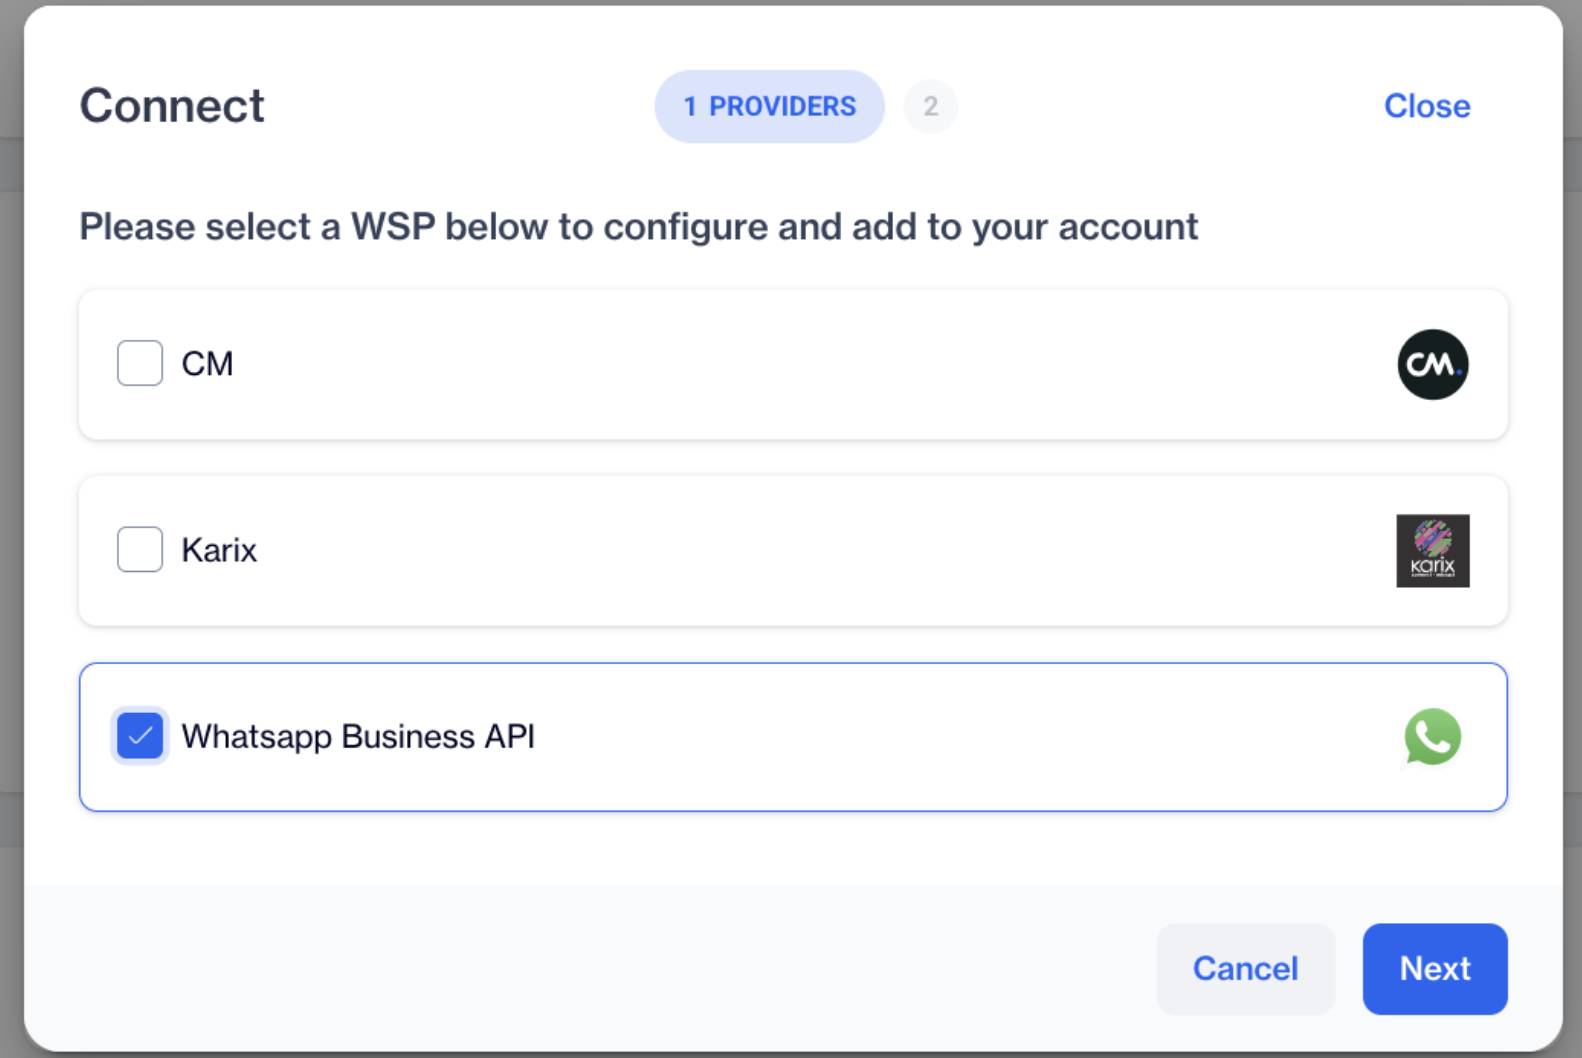Click the Whatsapp Business API label
The height and width of the screenshot is (1058, 1582).
pyautogui.click(x=358, y=737)
